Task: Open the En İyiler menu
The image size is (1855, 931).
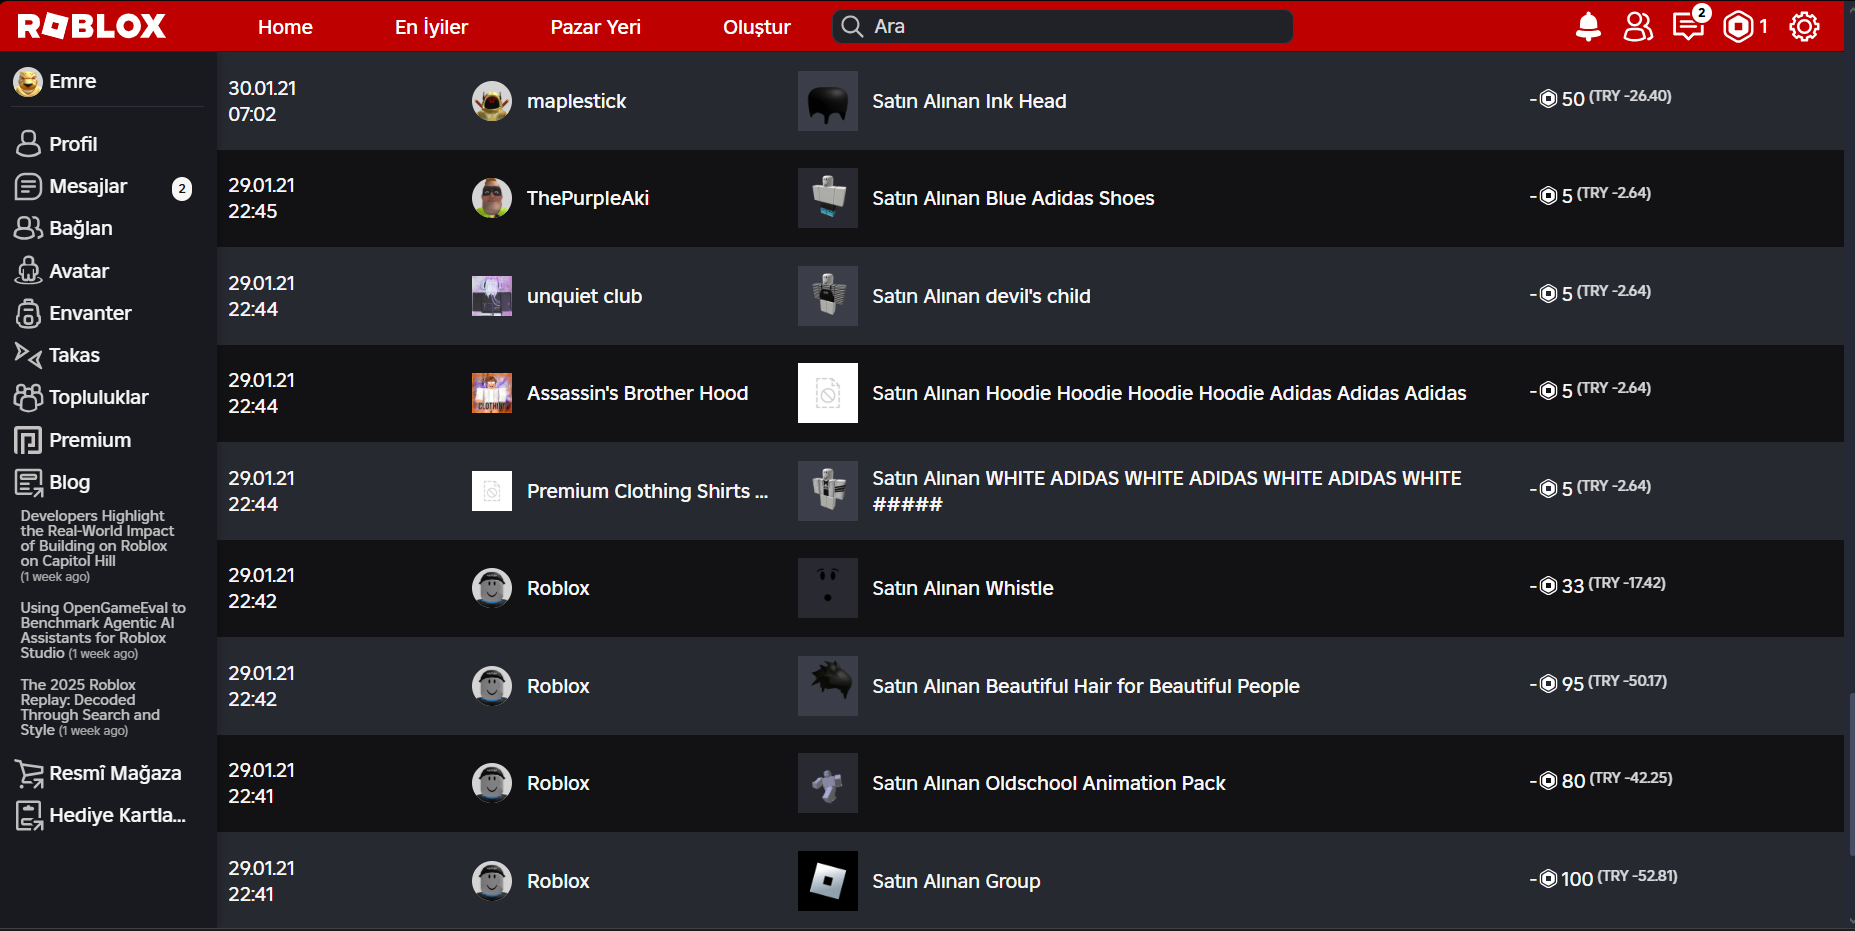Action: coord(431,27)
